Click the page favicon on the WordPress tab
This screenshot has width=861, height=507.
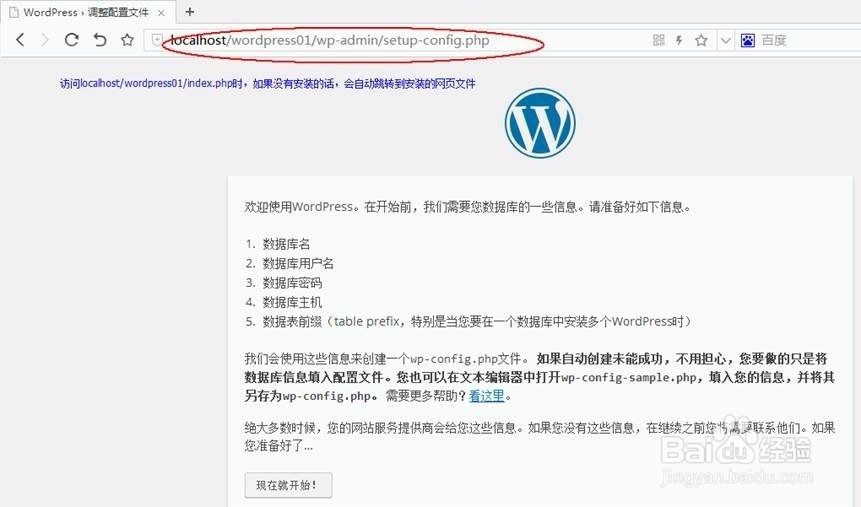(x=14, y=12)
